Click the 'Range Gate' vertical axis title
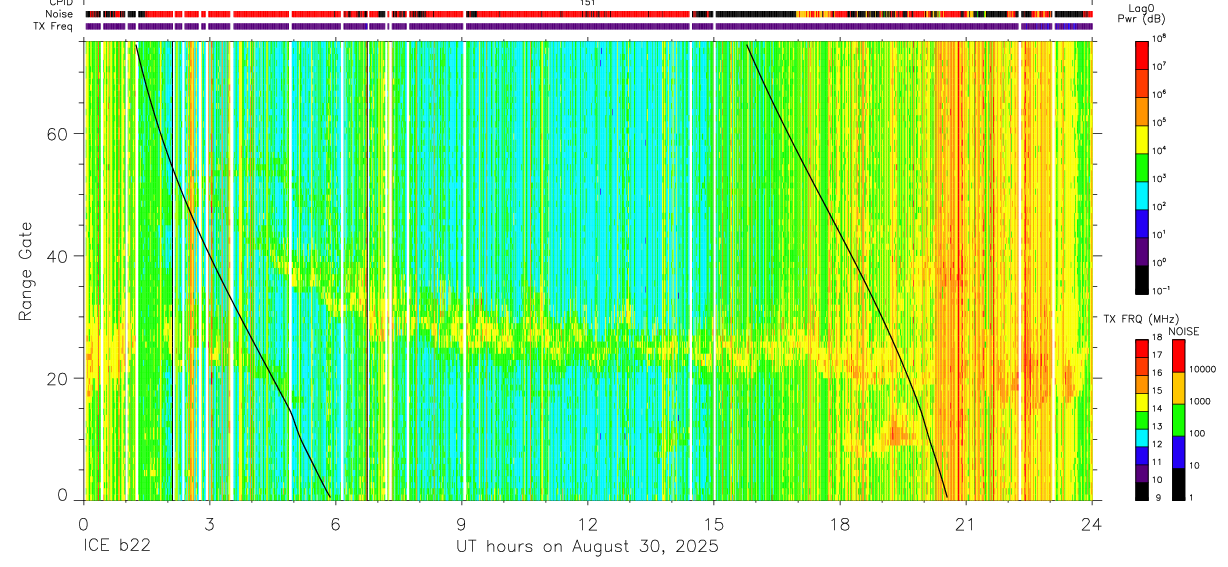 pos(26,270)
